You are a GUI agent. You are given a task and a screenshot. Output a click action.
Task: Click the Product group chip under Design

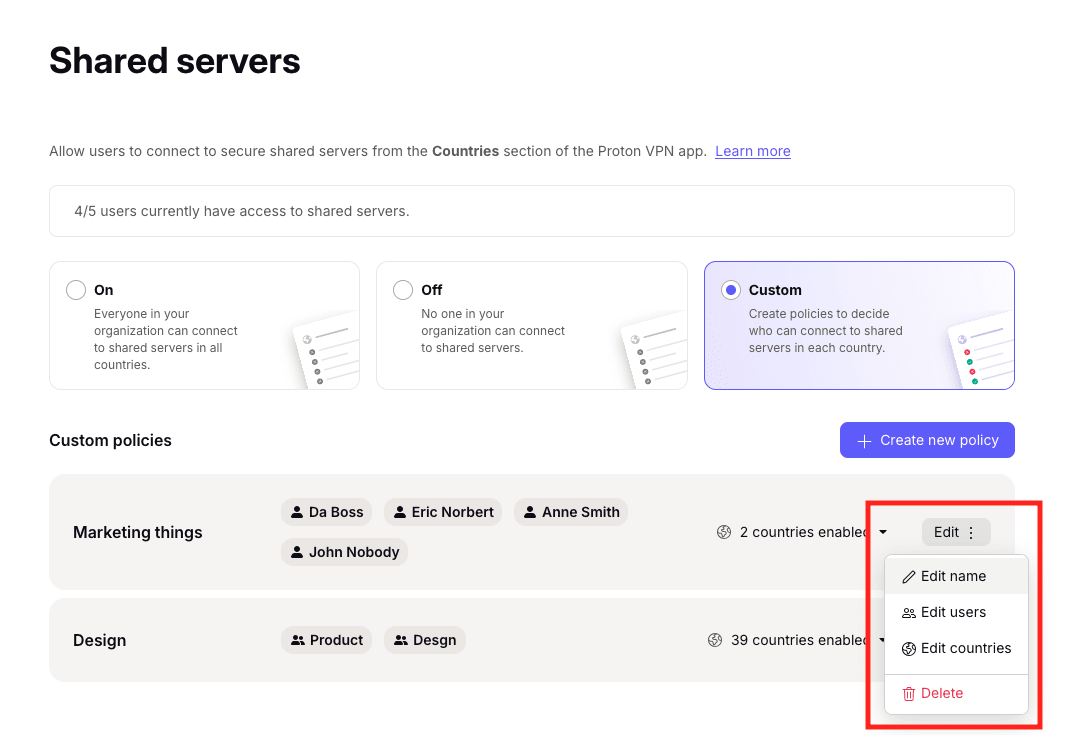point(326,640)
